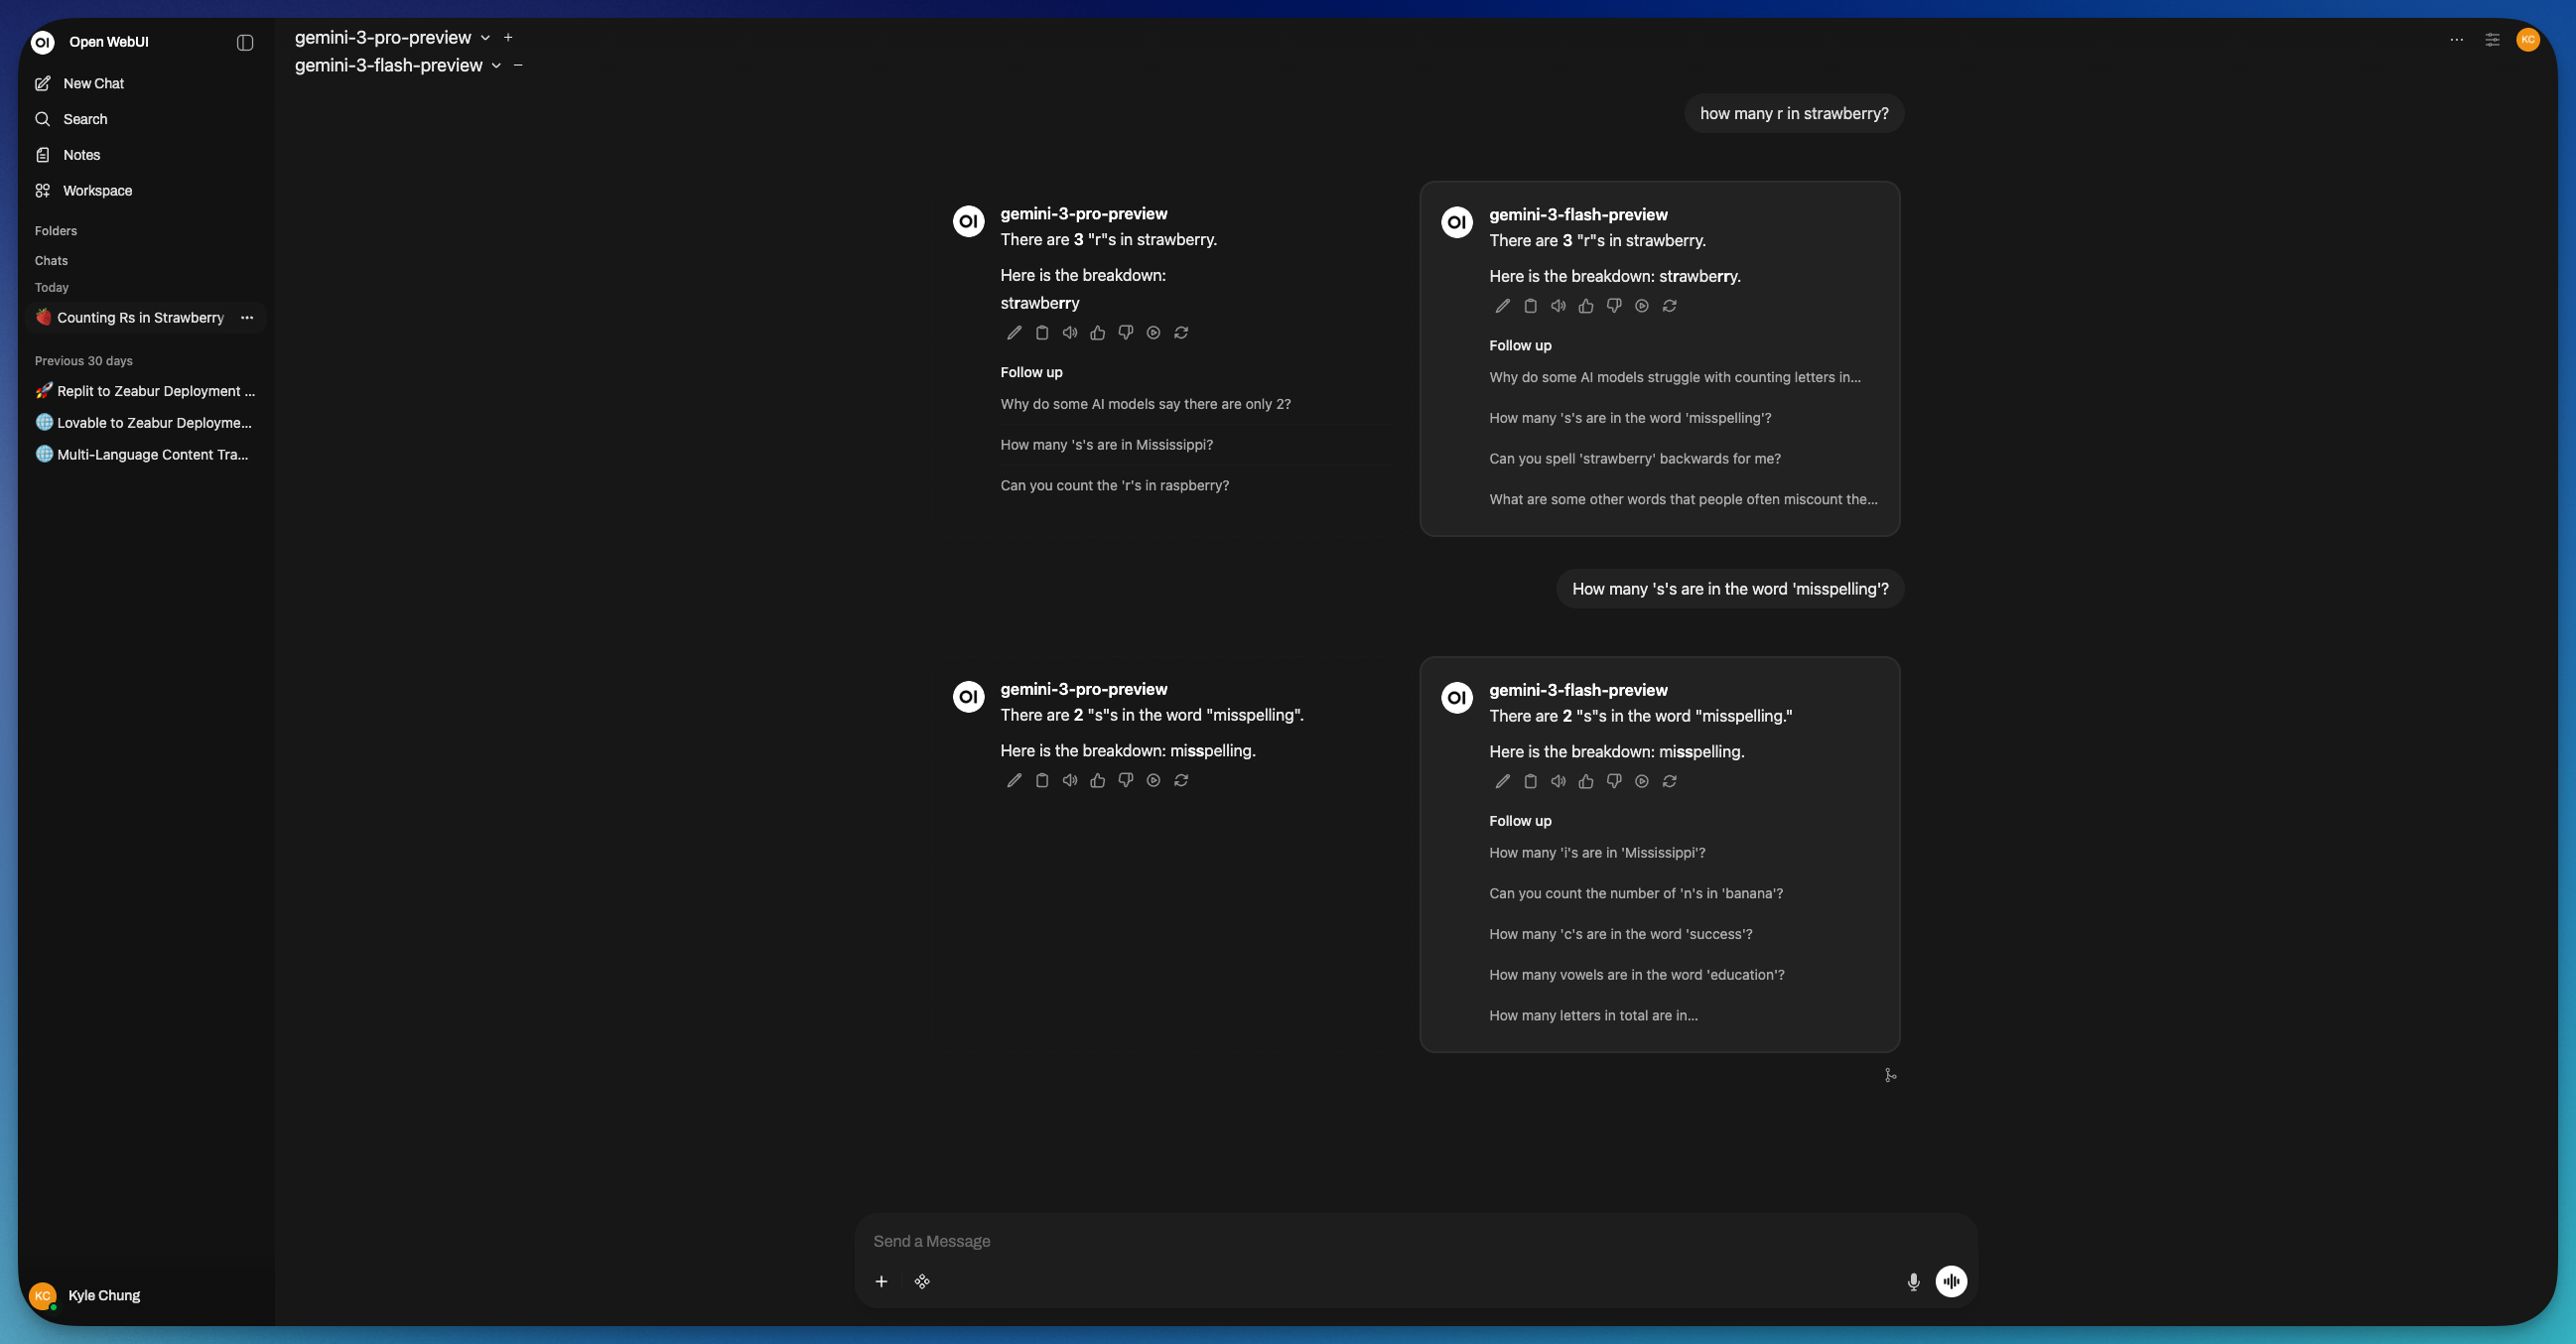Open options menu for Counting Rs in Strawberry
This screenshot has width=2576, height=1344.
point(247,318)
